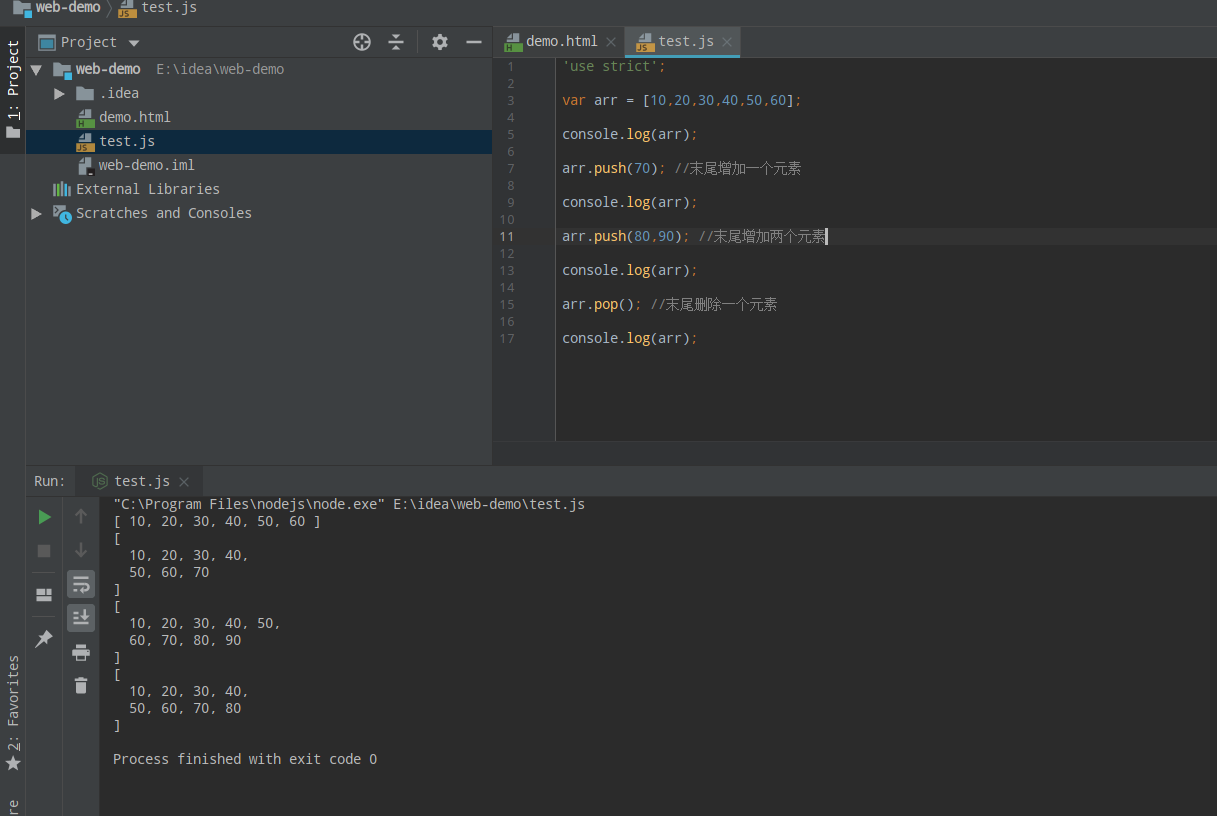This screenshot has height=816, width=1217.
Task: Click '50, 60, 70, 80' console output line
Action: [x=185, y=709]
